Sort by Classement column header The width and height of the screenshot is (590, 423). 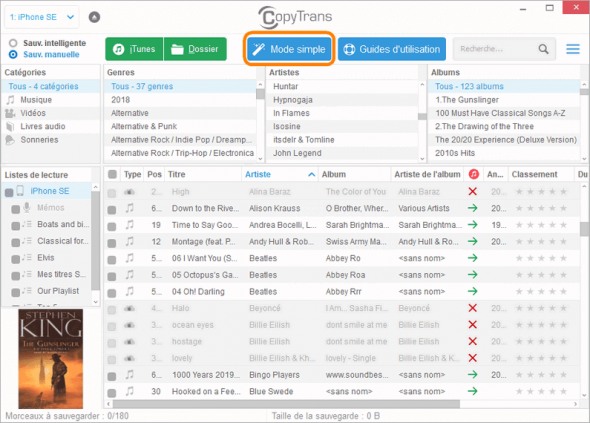pos(540,174)
